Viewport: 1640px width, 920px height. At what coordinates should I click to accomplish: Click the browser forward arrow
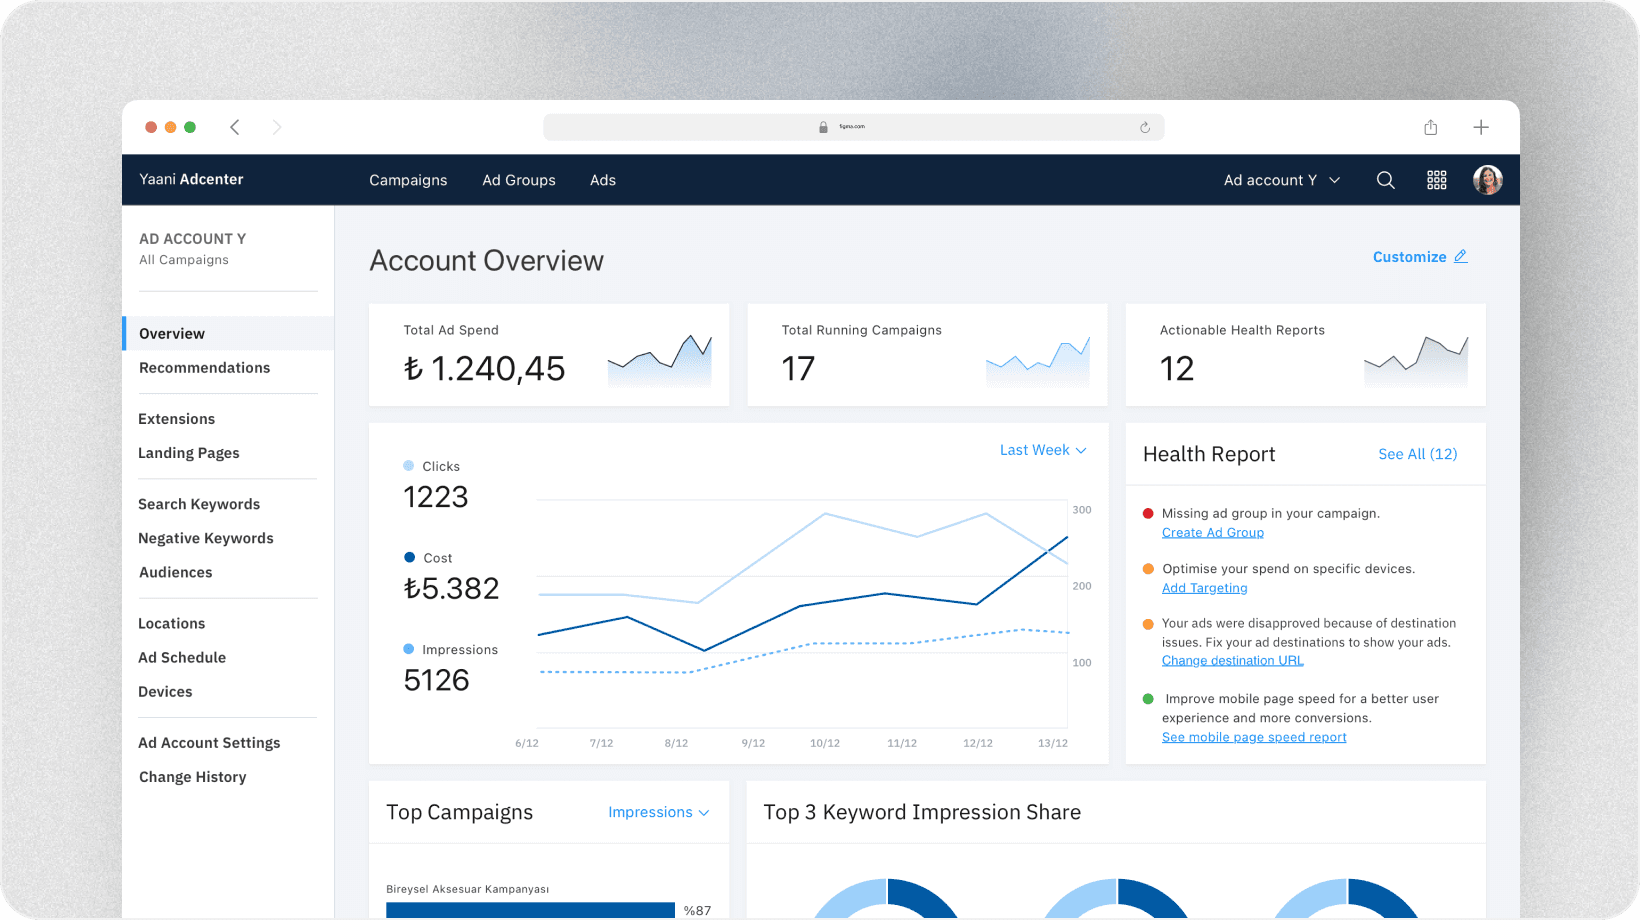click(277, 127)
